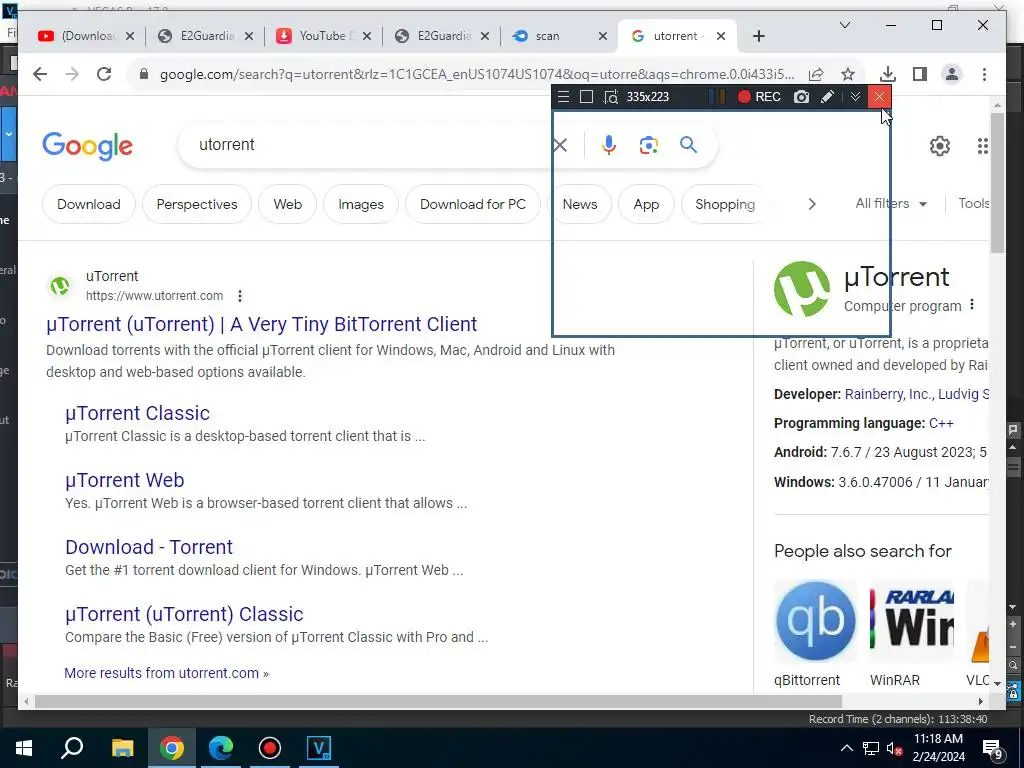The image size is (1024, 768).
Task: Open the Chrome profile avatar
Action: click(952, 74)
